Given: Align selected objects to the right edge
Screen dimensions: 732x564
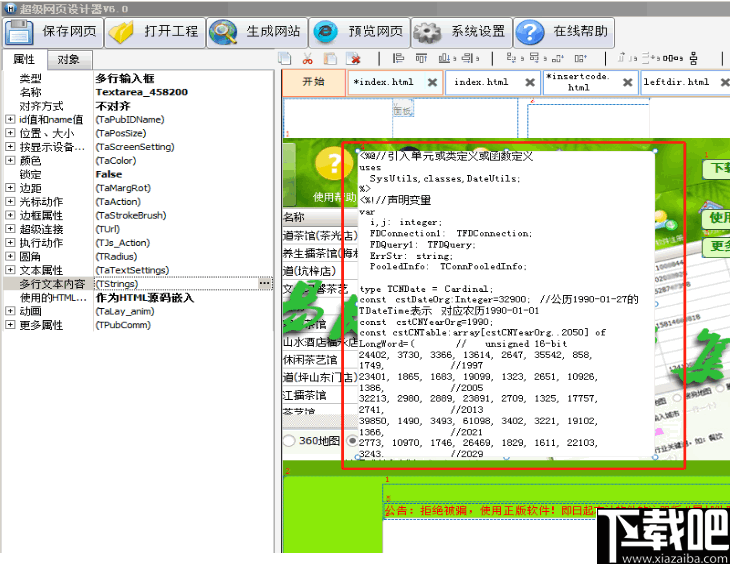Looking at the screenshot, I should pos(467,58).
